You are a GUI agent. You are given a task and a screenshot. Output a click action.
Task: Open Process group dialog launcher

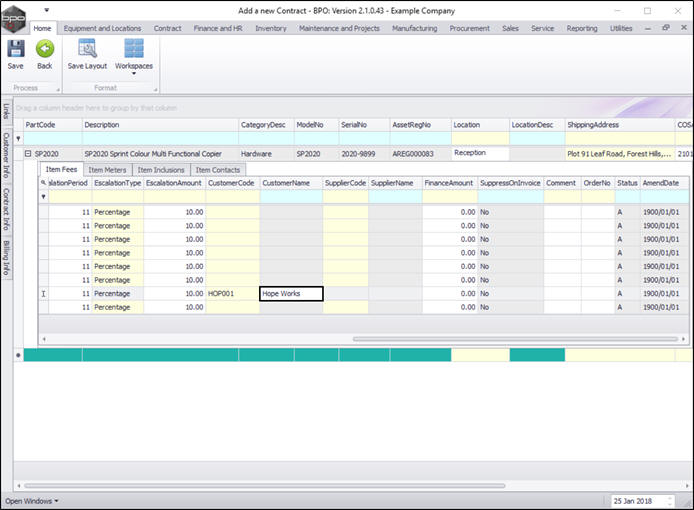tap(58, 90)
